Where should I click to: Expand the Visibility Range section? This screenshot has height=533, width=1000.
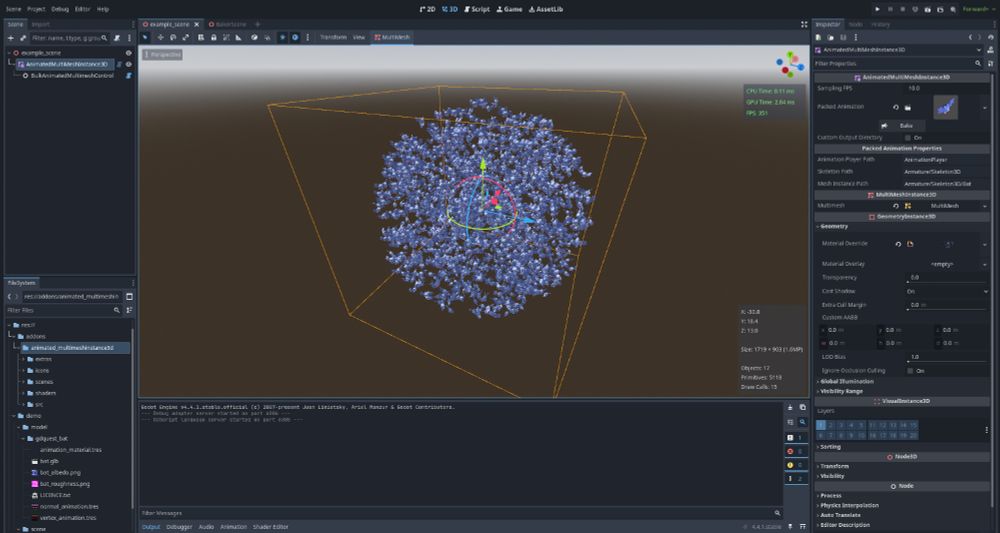coord(841,391)
